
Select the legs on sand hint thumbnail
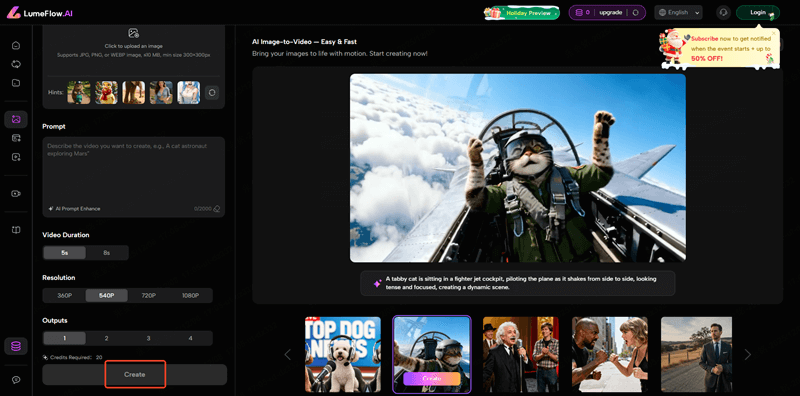(134, 93)
